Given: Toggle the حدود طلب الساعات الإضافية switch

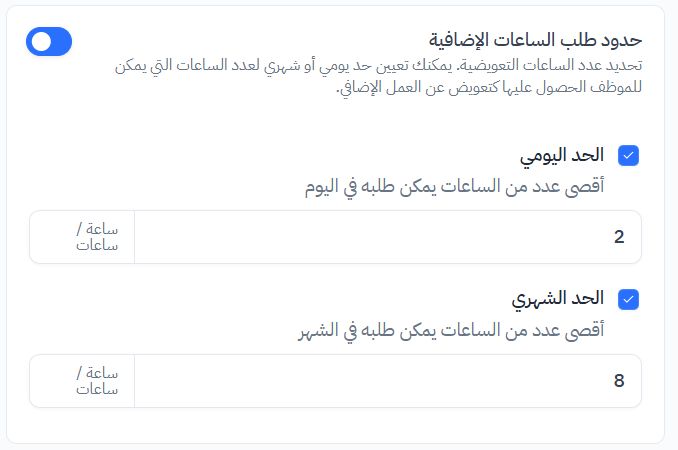Looking at the screenshot, I should coord(50,41).
